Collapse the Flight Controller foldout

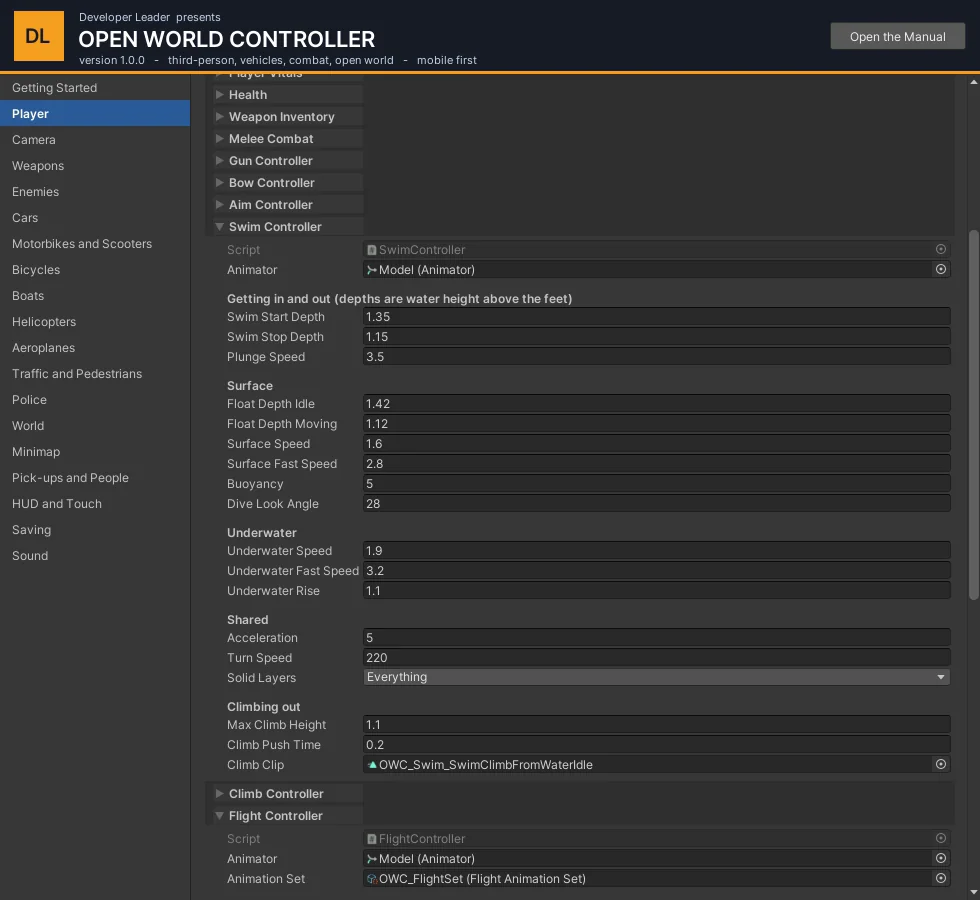point(219,816)
